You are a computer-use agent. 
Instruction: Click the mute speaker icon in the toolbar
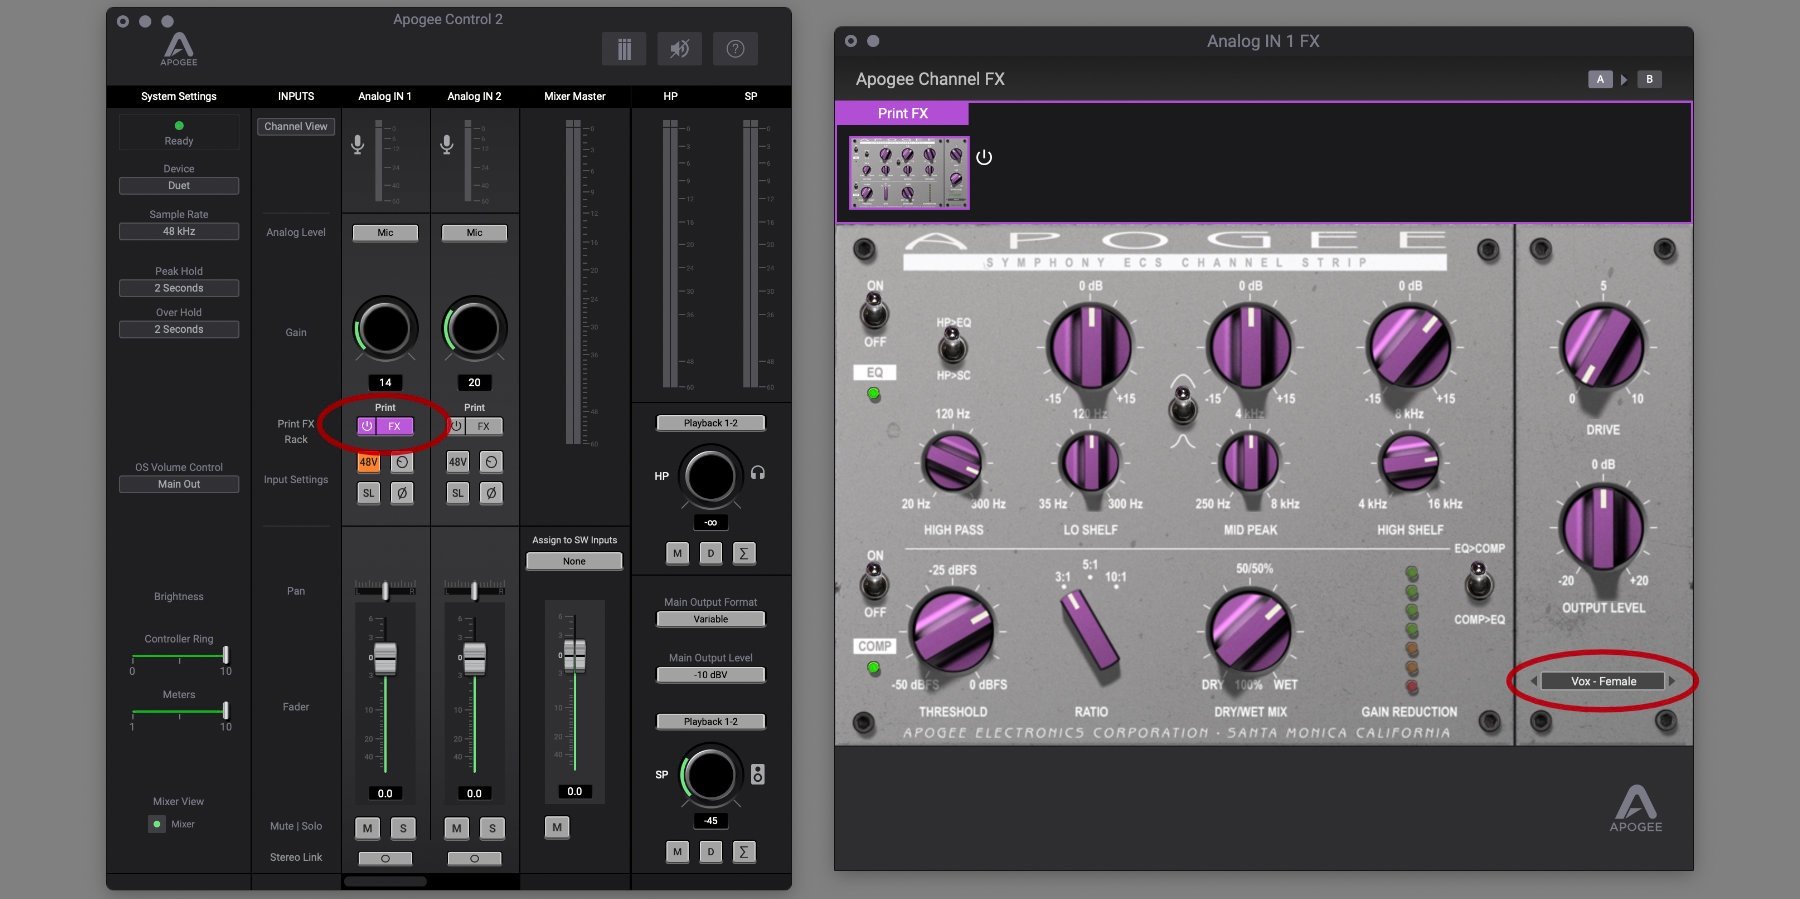pyautogui.click(x=679, y=49)
